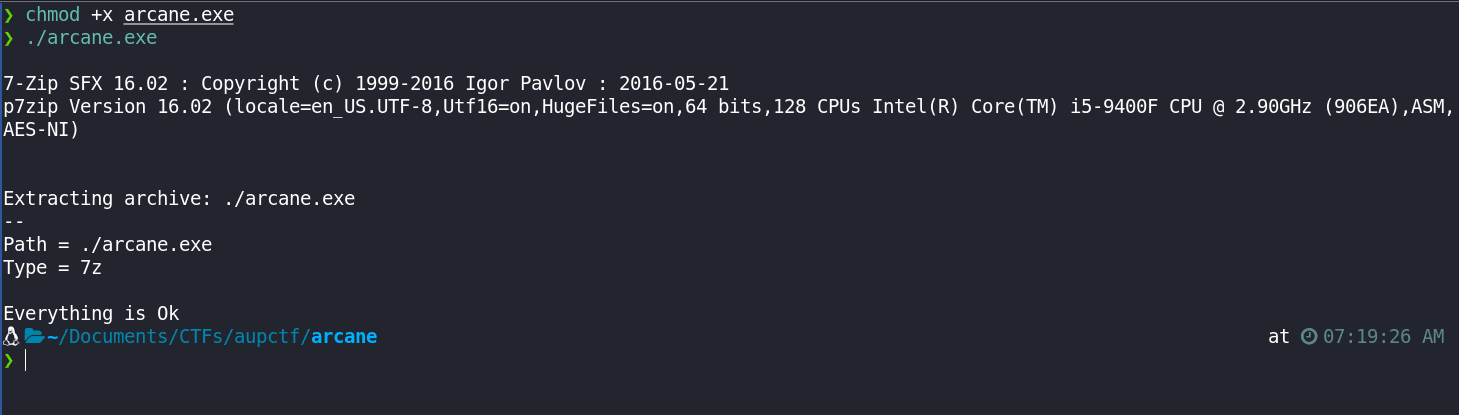
Task: Click the "Path = ./arcane.exe" line
Action: pos(108,245)
